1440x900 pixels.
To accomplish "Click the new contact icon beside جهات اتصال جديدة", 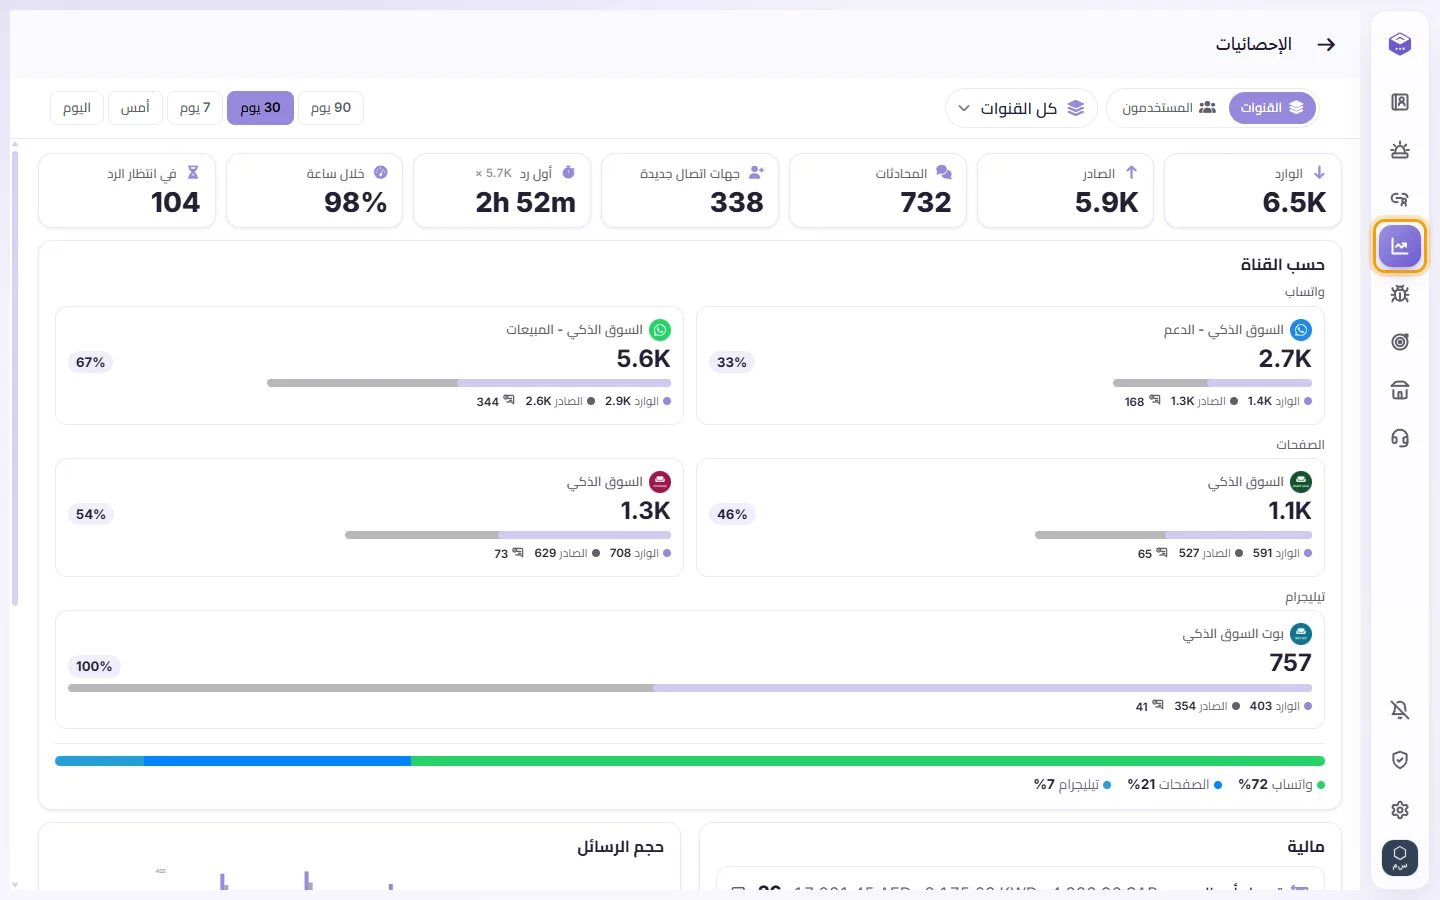I will tap(756, 173).
